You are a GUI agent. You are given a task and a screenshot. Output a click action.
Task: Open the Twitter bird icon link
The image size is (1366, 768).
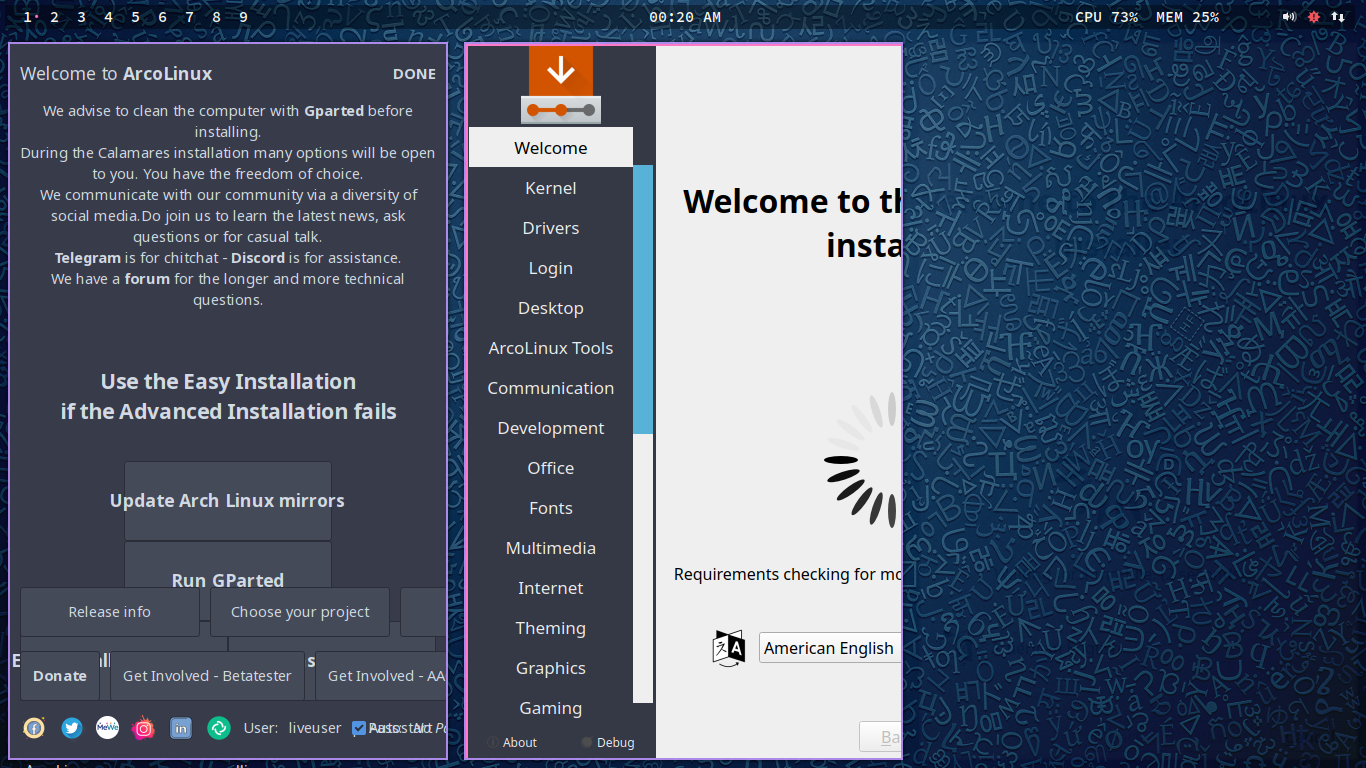point(71,728)
